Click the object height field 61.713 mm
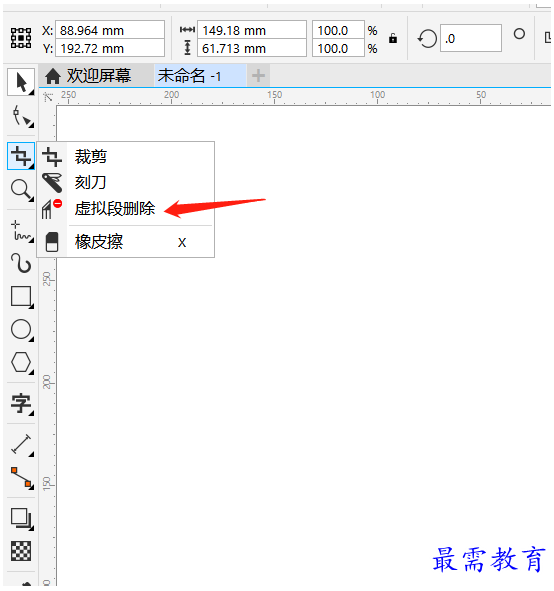554x591 pixels. coord(252,48)
